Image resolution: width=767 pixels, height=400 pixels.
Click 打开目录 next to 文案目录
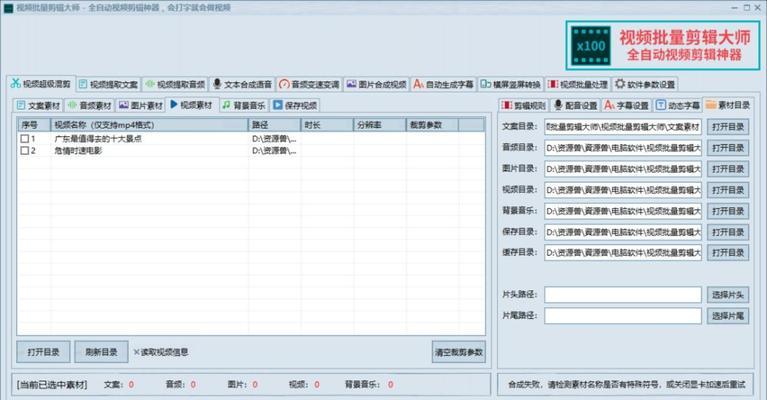coord(728,127)
